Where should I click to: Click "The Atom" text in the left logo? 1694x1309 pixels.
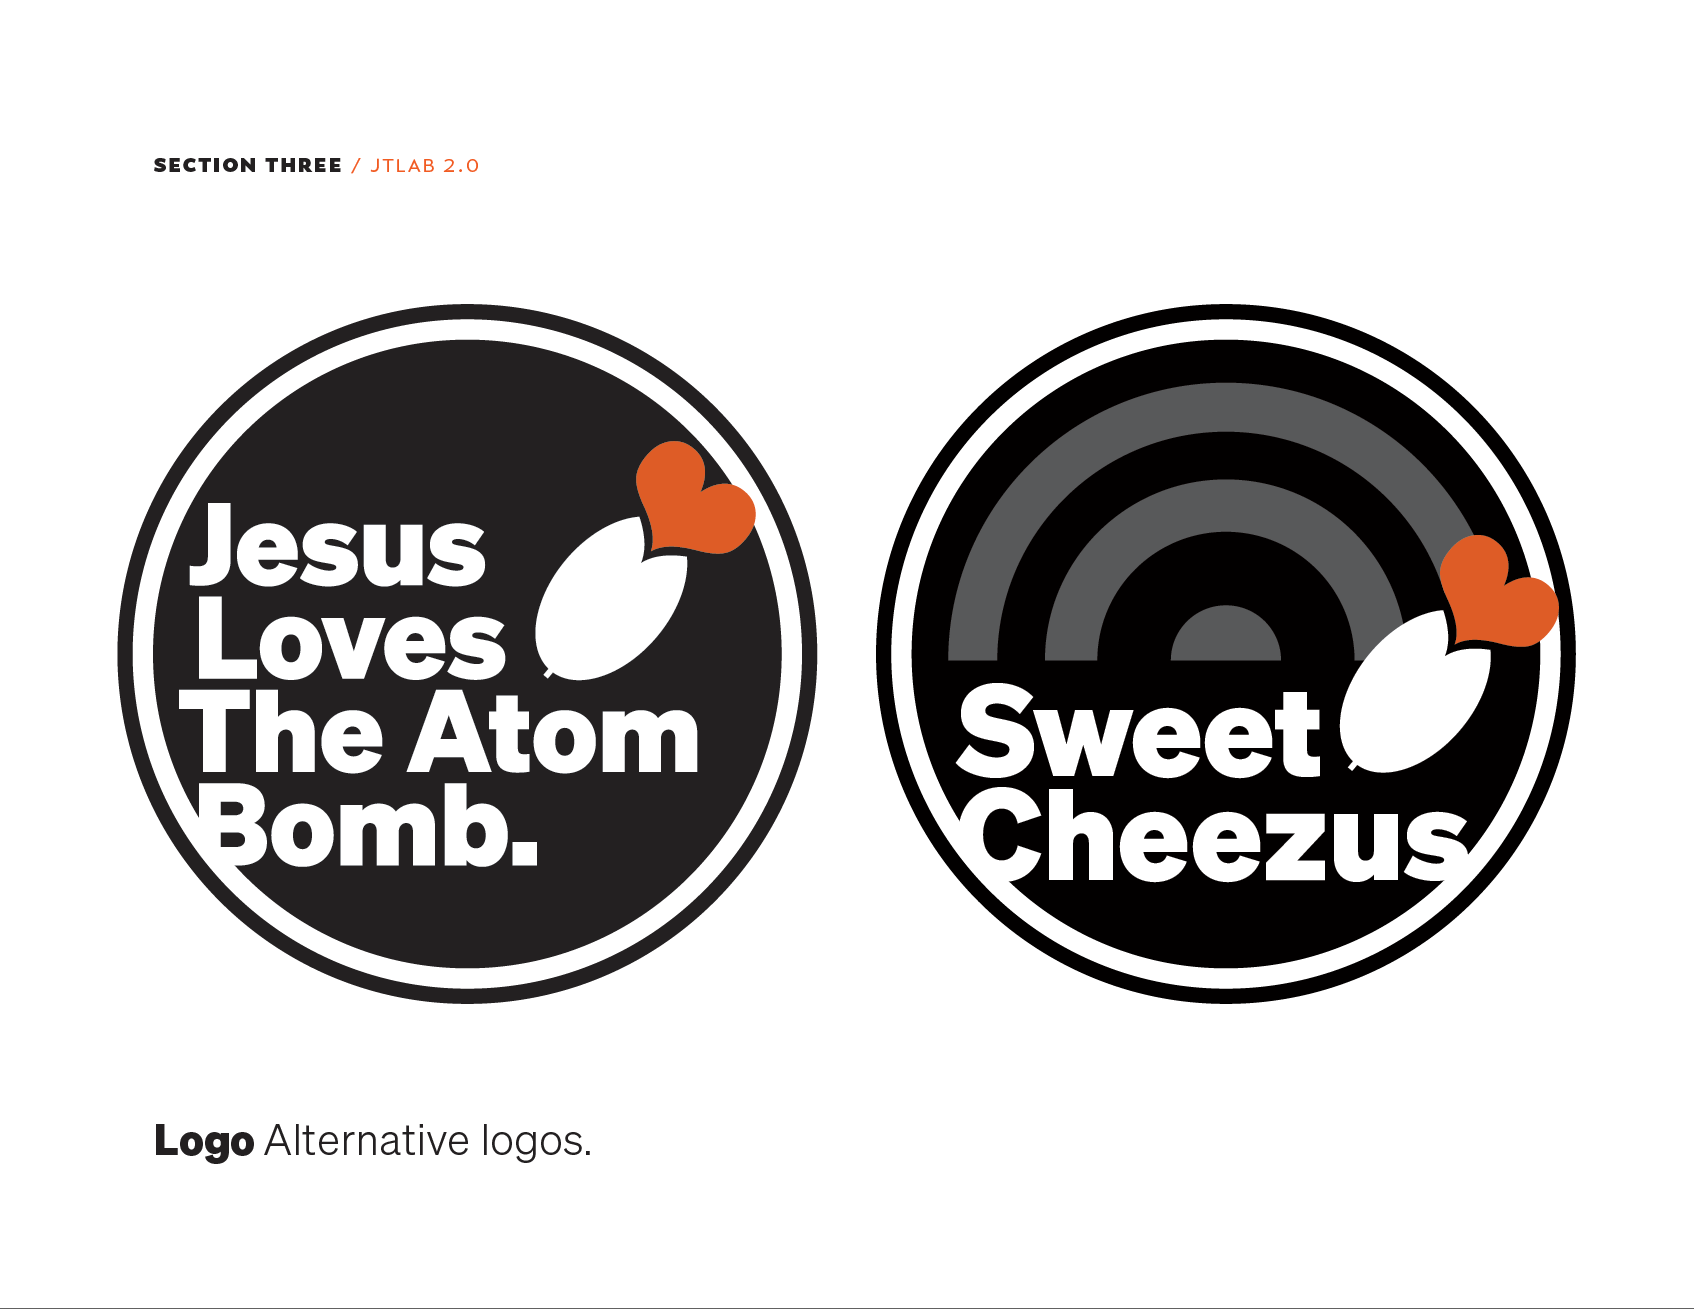tap(439, 732)
